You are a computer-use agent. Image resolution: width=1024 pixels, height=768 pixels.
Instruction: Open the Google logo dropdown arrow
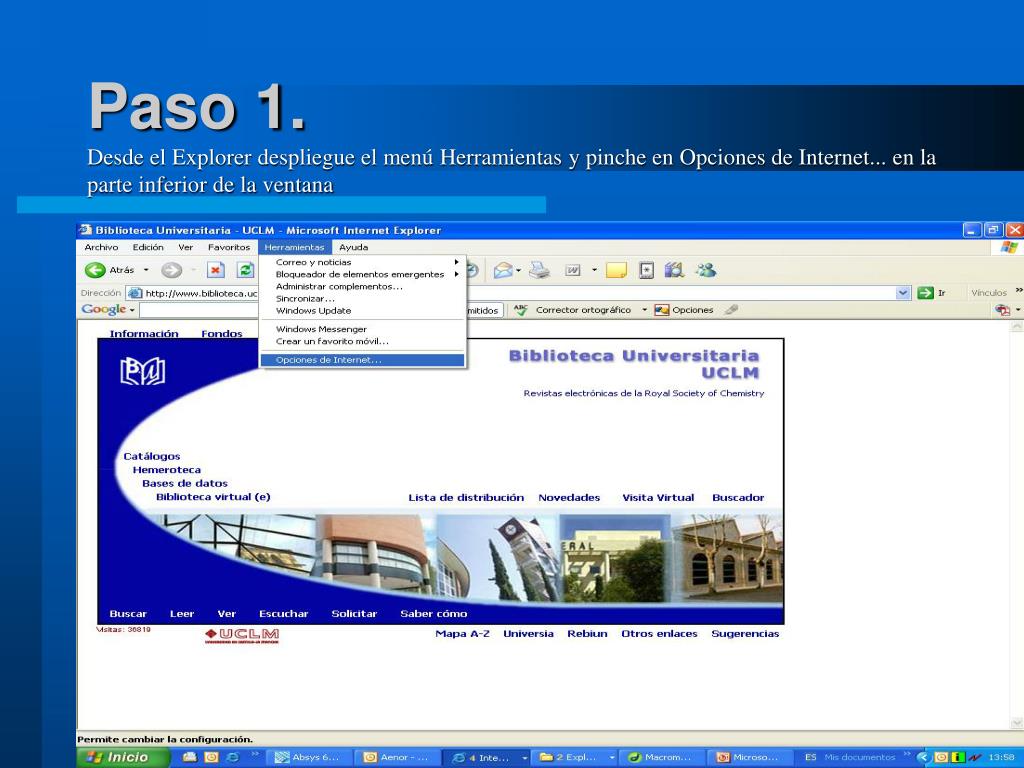(x=132, y=310)
